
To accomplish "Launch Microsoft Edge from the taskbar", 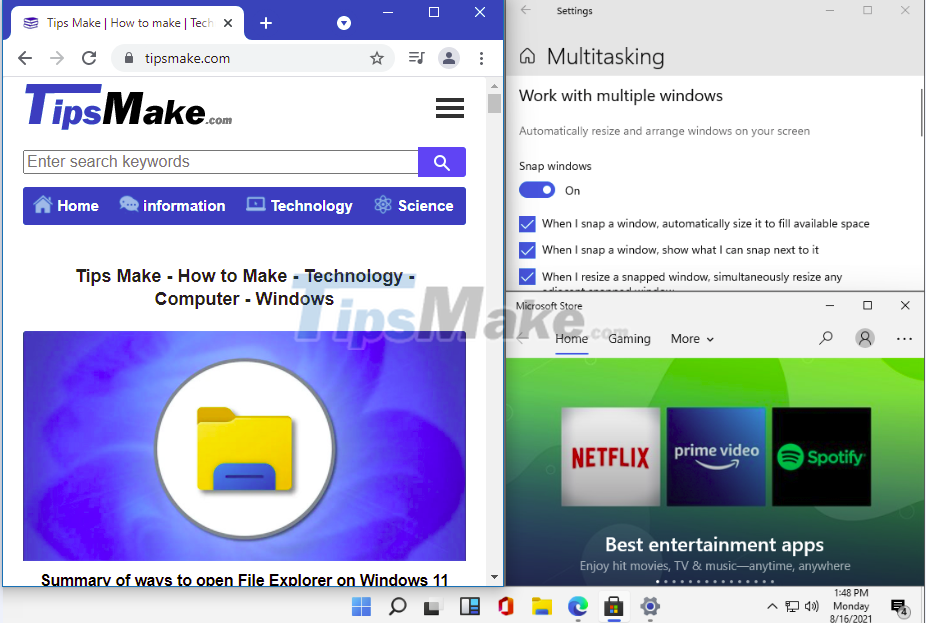I will (x=577, y=606).
